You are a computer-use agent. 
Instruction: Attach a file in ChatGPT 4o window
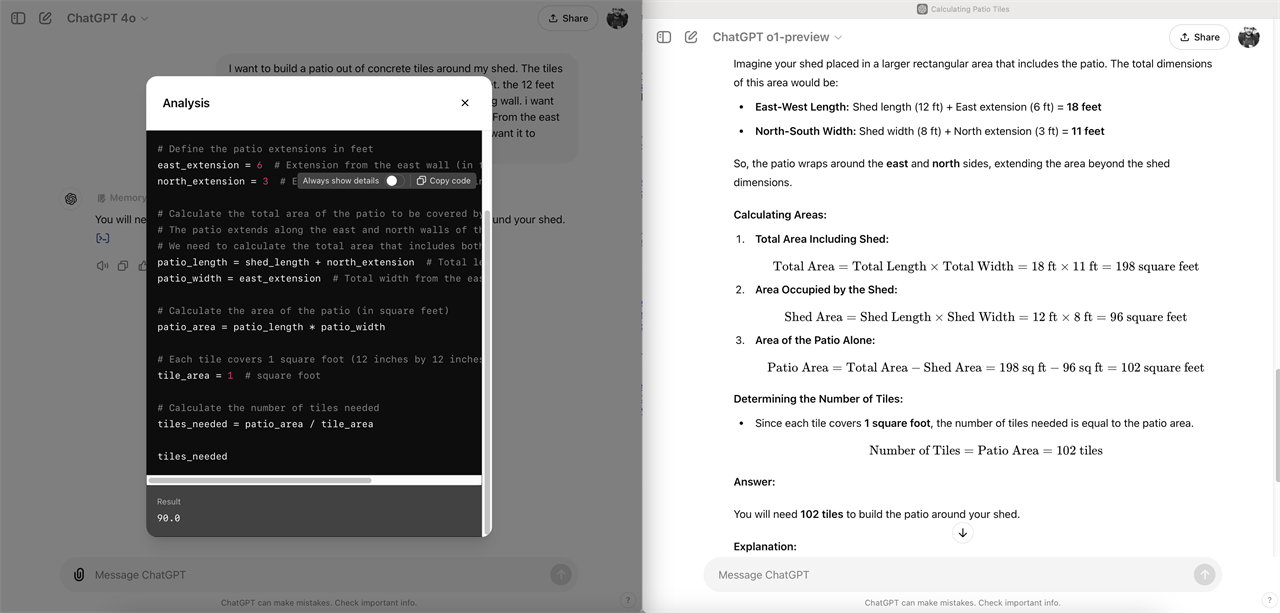click(78, 575)
